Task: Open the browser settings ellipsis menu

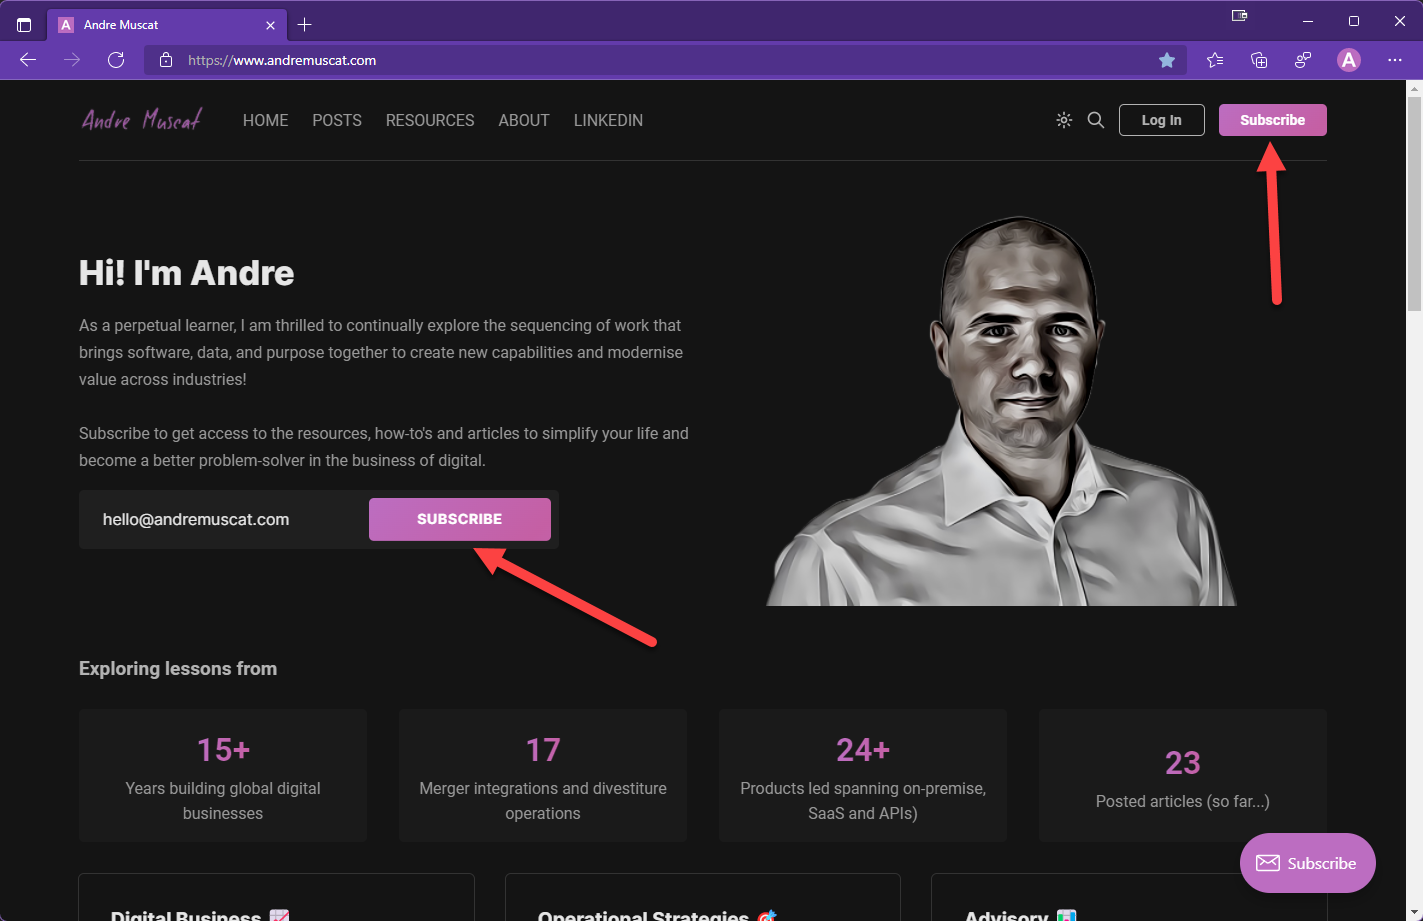Action: 1395,60
